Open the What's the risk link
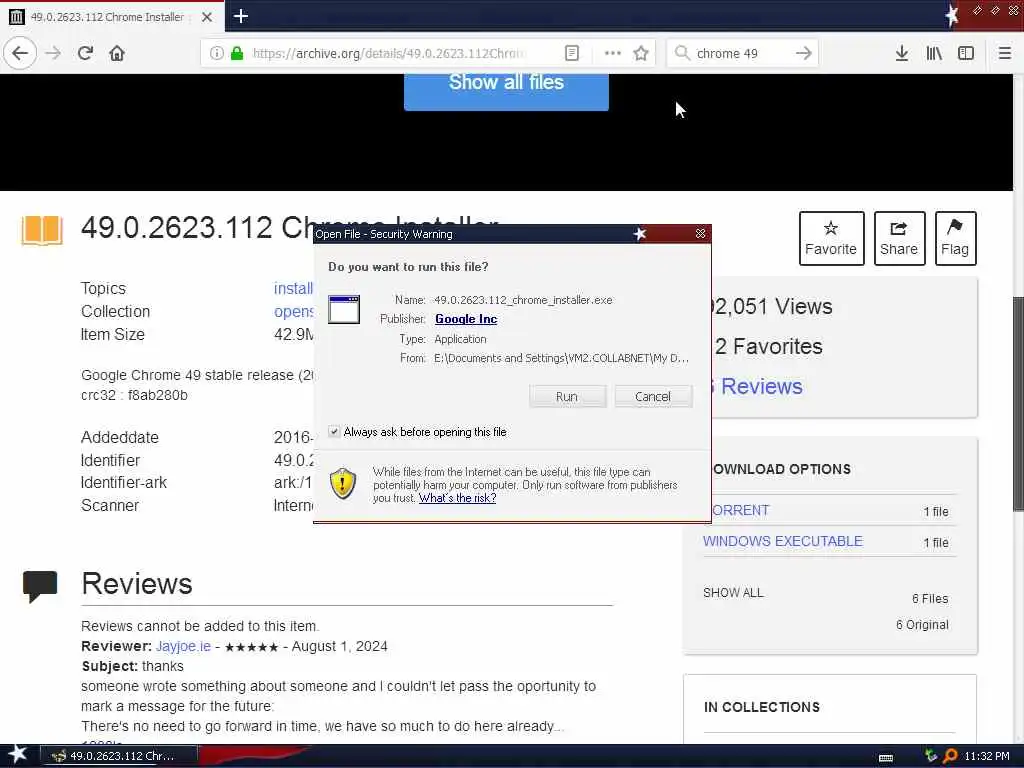 tap(457, 498)
